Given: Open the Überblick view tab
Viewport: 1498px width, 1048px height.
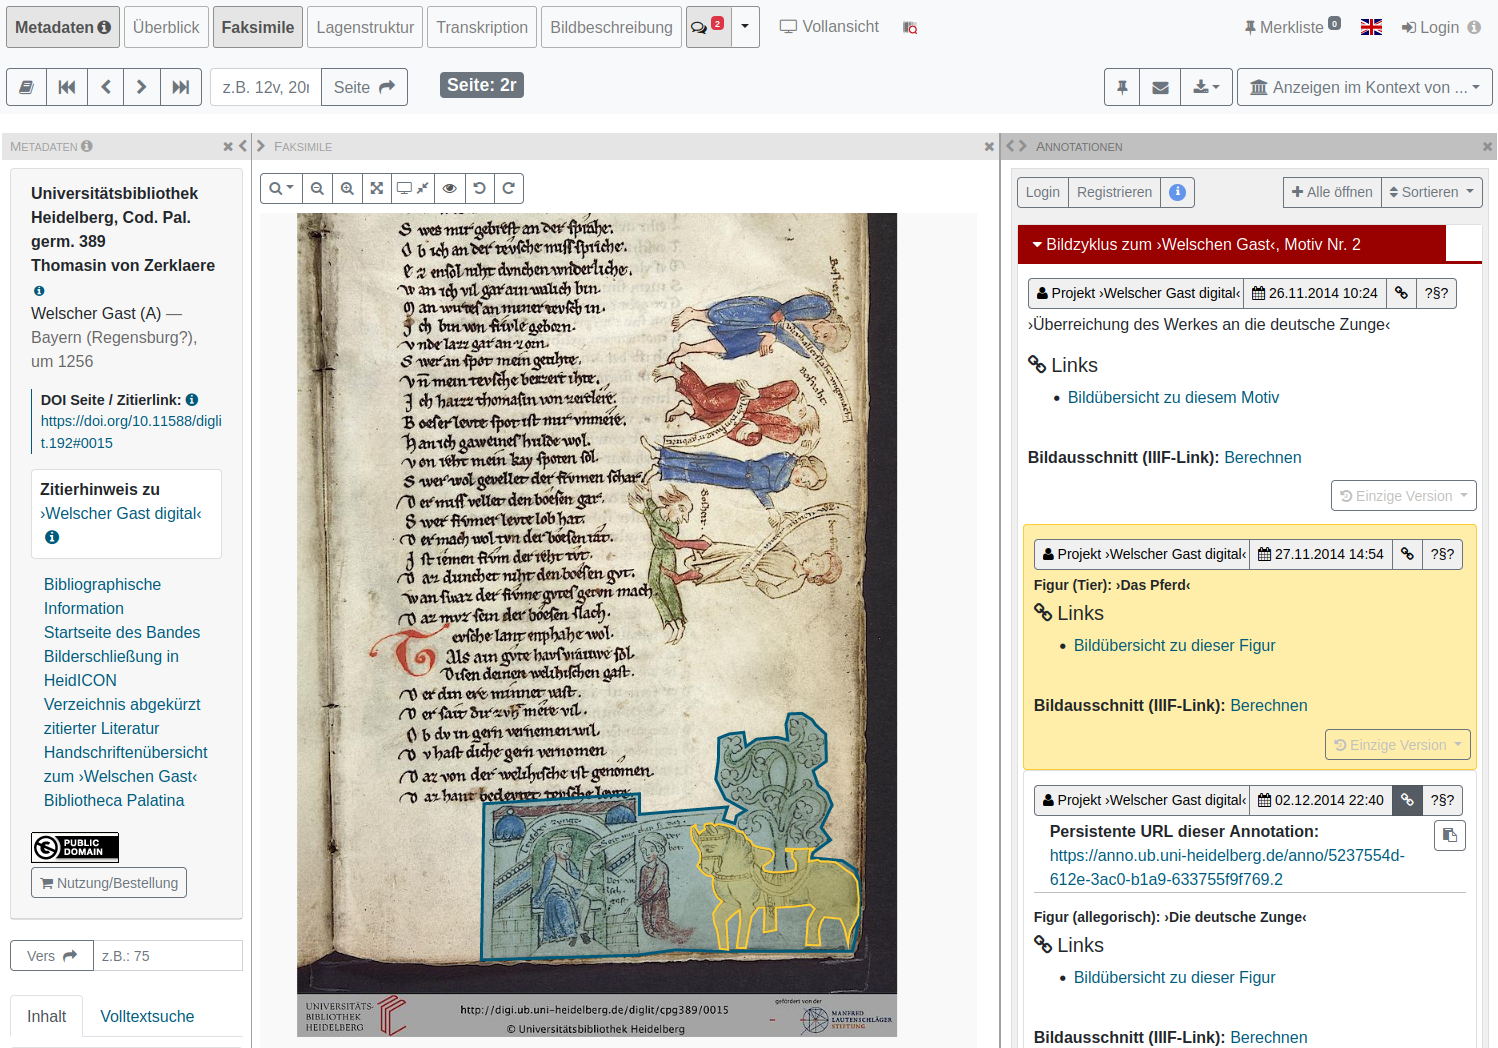Looking at the screenshot, I should click(x=166, y=27).
